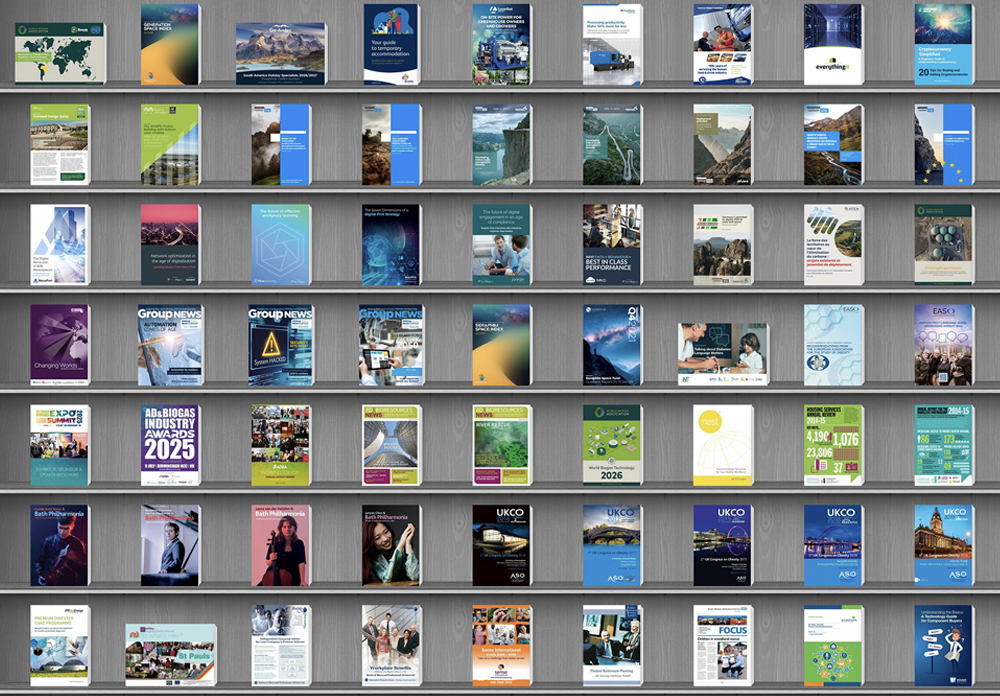Open the EASO light blue hexagon cover

[834, 345]
